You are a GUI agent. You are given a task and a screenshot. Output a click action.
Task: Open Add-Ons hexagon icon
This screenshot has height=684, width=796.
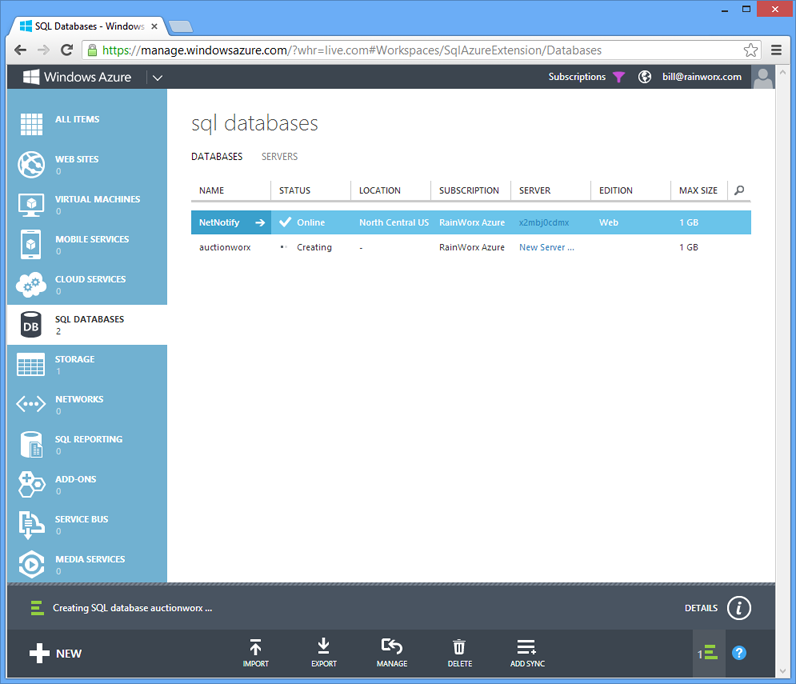click(31, 484)
